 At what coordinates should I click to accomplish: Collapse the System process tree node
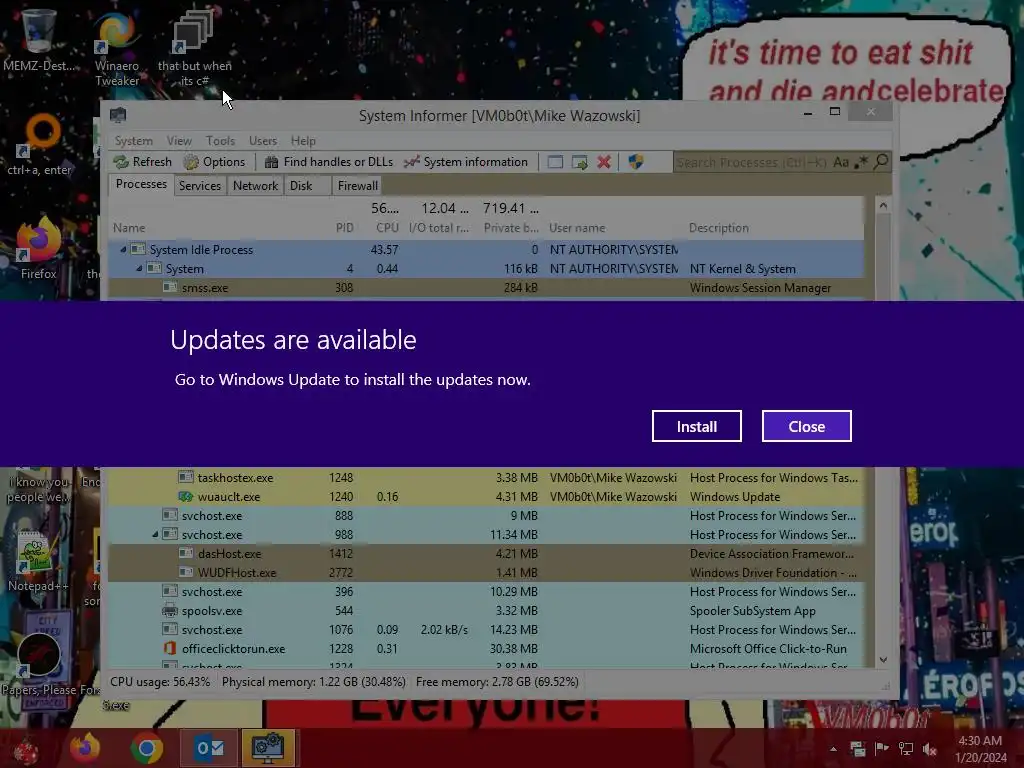(139, 268)
